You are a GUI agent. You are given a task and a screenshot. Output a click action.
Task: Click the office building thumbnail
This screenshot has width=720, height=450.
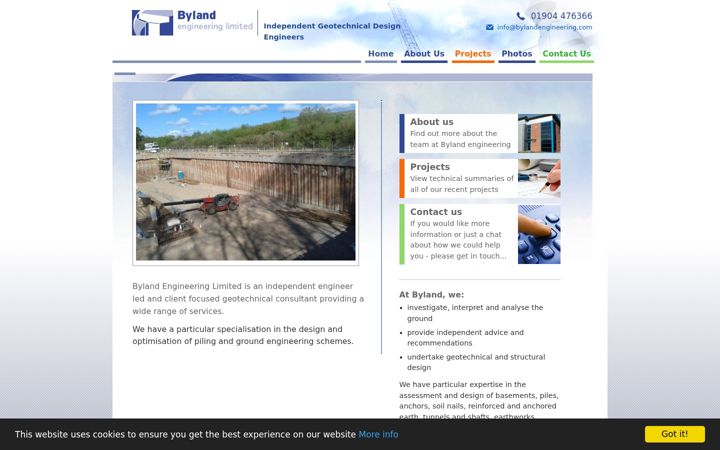539,133
